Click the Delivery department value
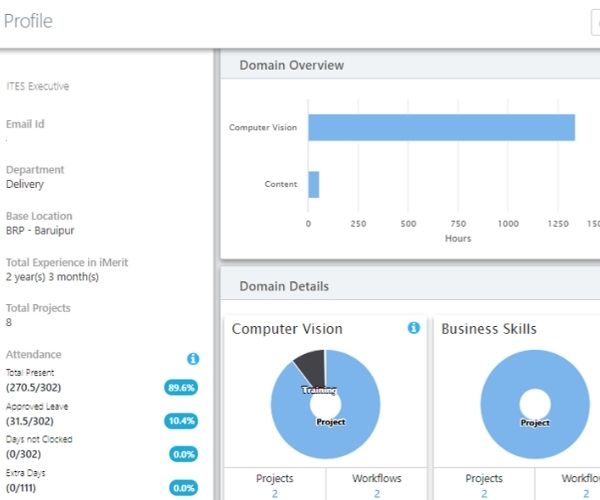 pyautogui.click(x=25, y=184)
